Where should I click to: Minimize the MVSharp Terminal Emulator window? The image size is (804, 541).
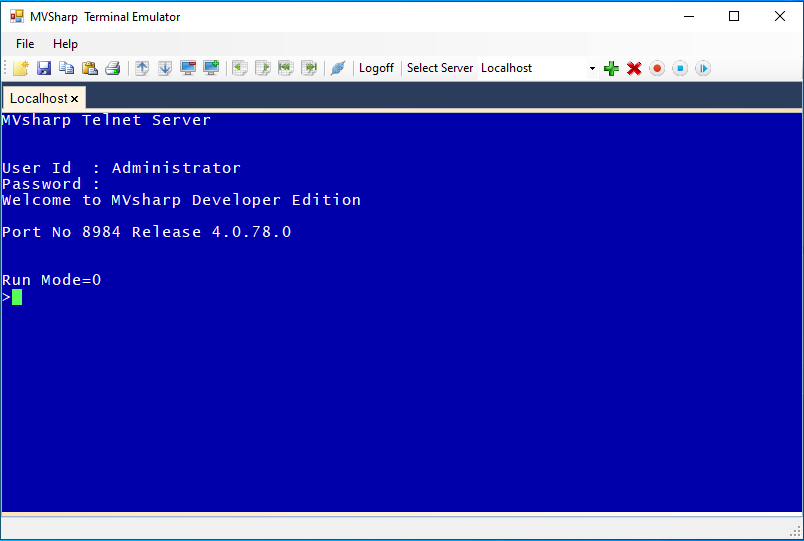tap(689, 16)
